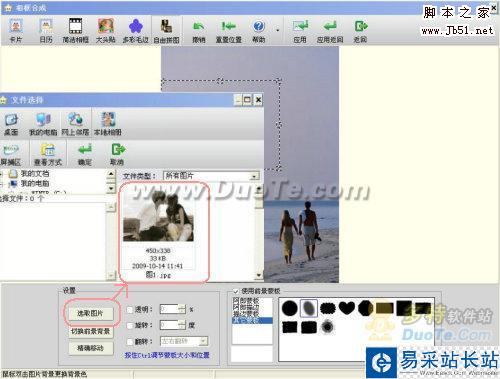Viewport: 500px width, 379px height.
Task: Enable the 透明 transparency checkbox
Action: pyautogui.click(x=130, y=309)
